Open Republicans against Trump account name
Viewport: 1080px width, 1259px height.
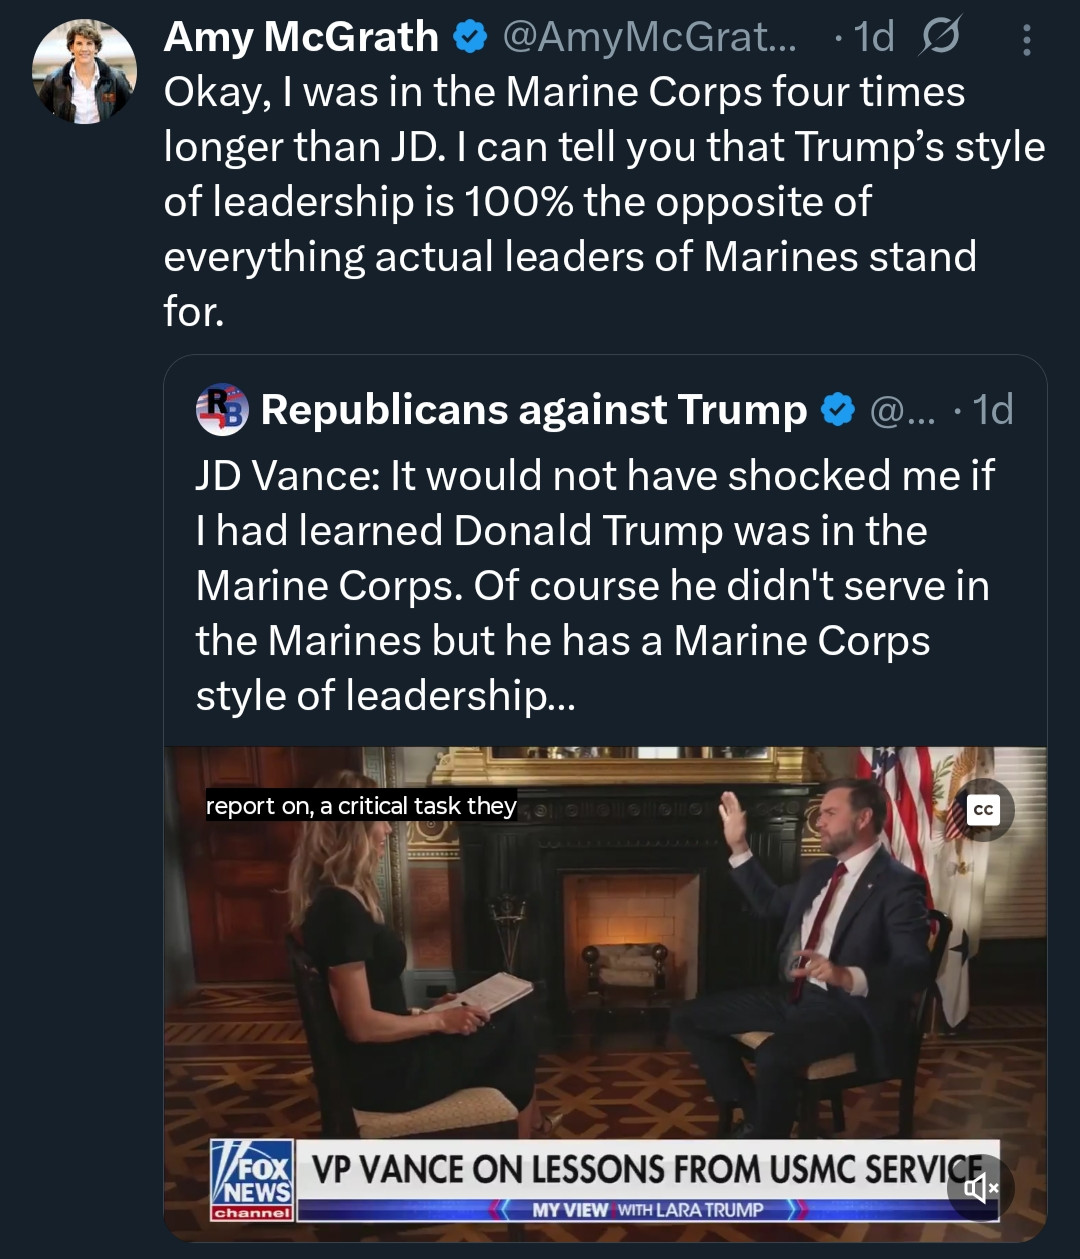pyautogui.click(x=534, y=409)
